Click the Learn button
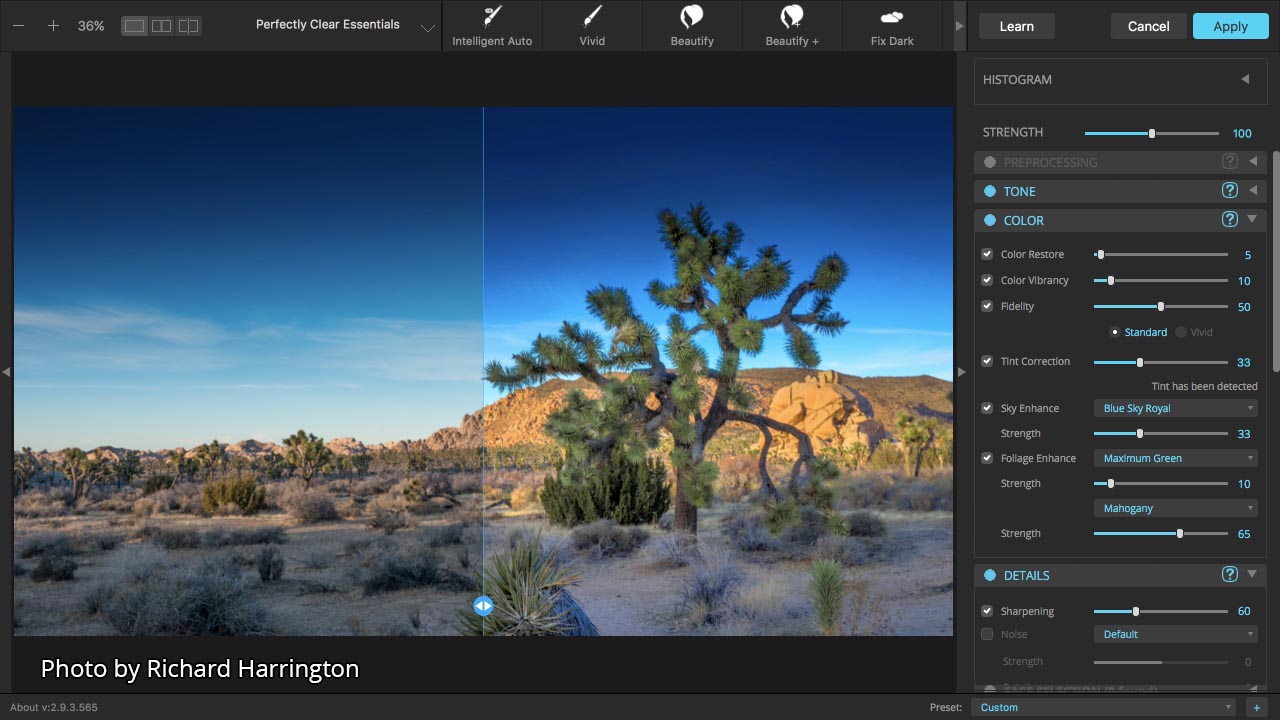 tap(1016, 26)
